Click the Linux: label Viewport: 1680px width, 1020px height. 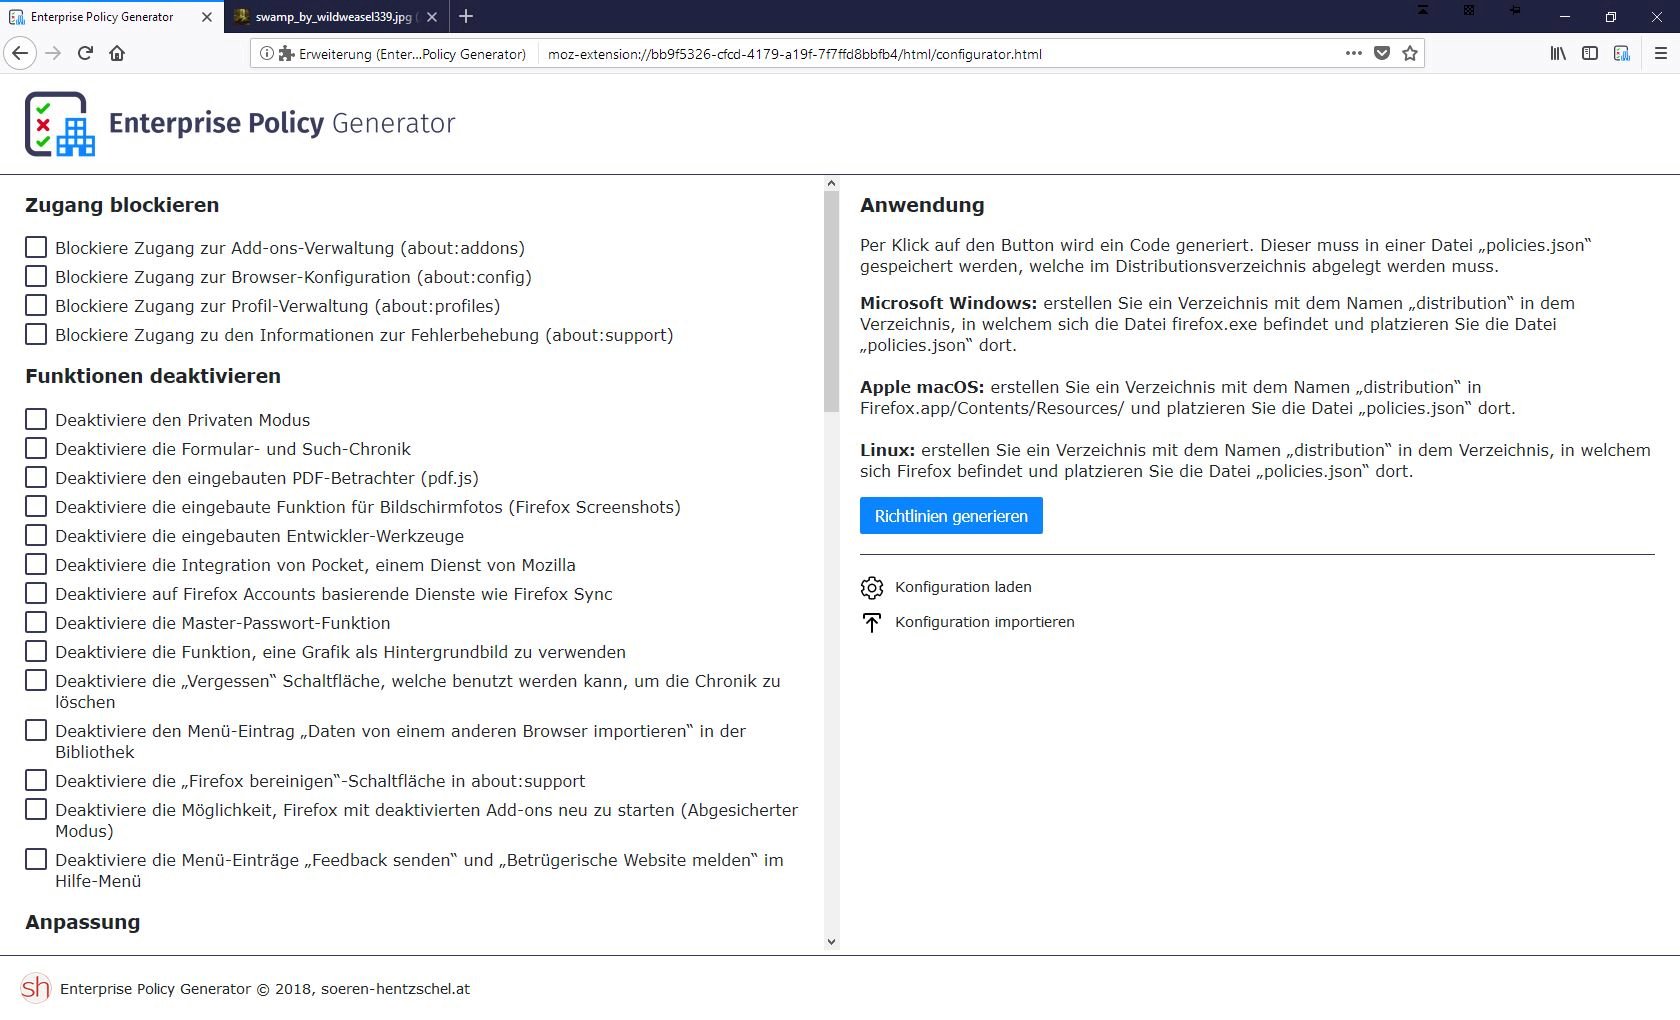point(887,450)
